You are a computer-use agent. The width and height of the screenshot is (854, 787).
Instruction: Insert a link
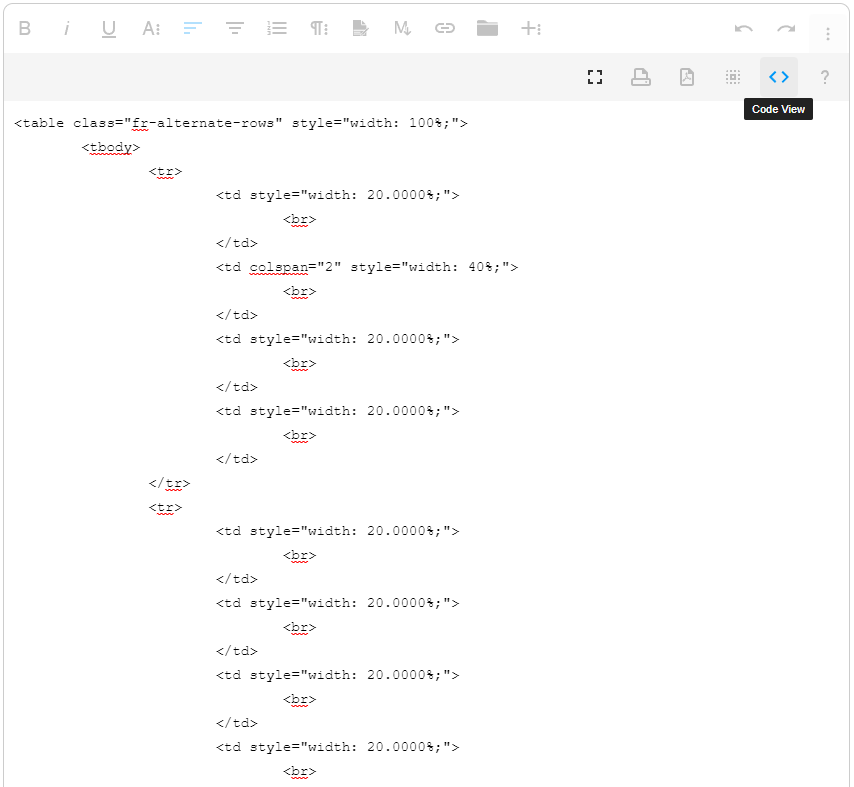coord(445,28)
